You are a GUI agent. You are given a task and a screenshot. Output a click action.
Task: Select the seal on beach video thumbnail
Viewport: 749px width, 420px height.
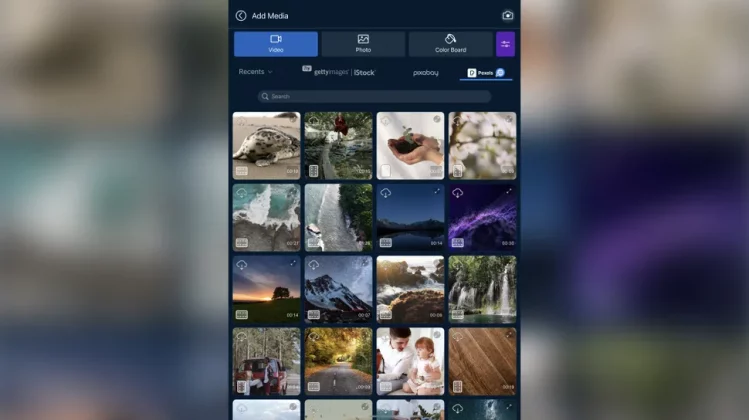click(266, 145)
